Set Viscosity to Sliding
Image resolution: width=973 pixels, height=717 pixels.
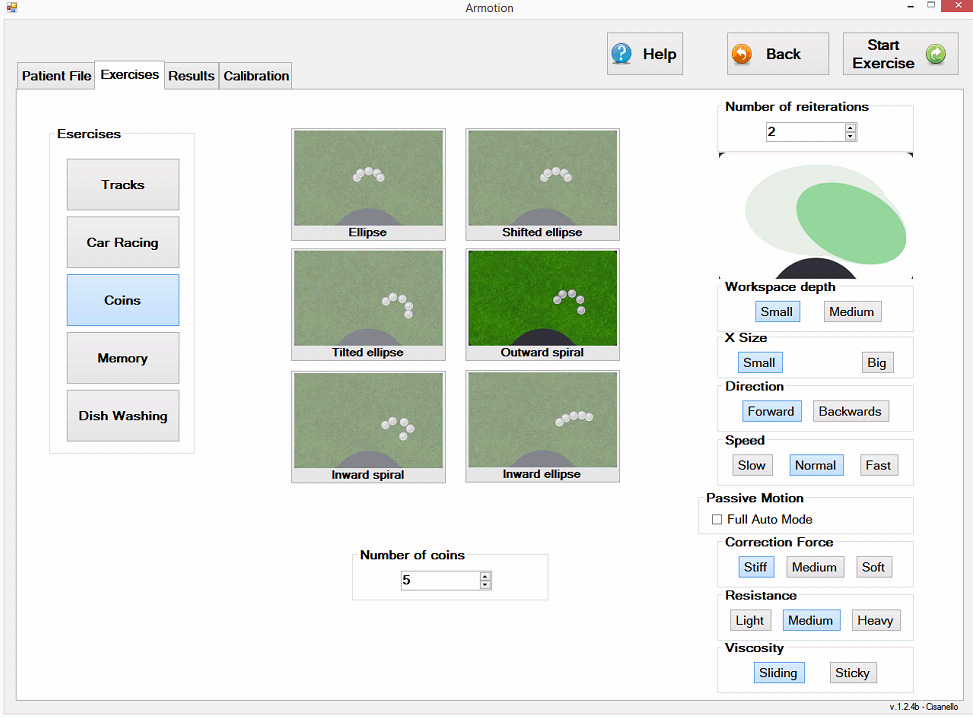click(779, 672)
